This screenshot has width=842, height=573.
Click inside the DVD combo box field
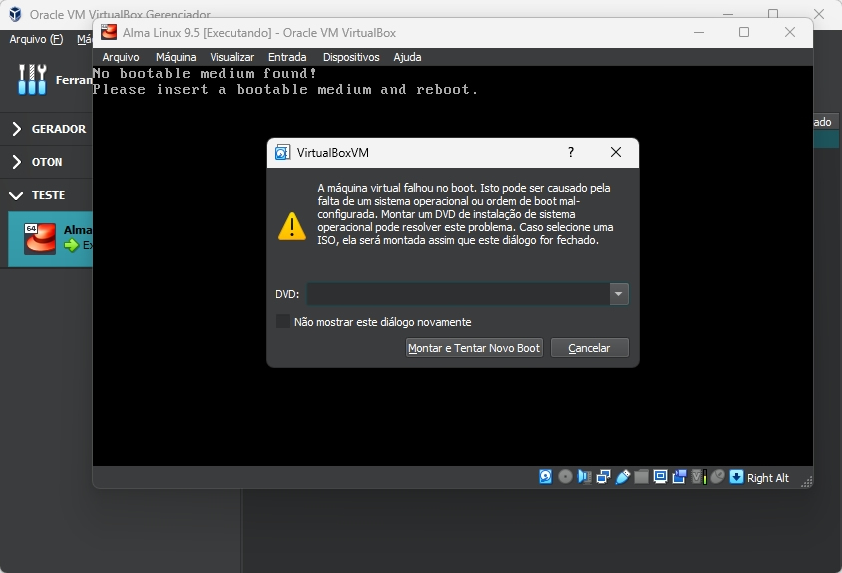tap(458, 294)
